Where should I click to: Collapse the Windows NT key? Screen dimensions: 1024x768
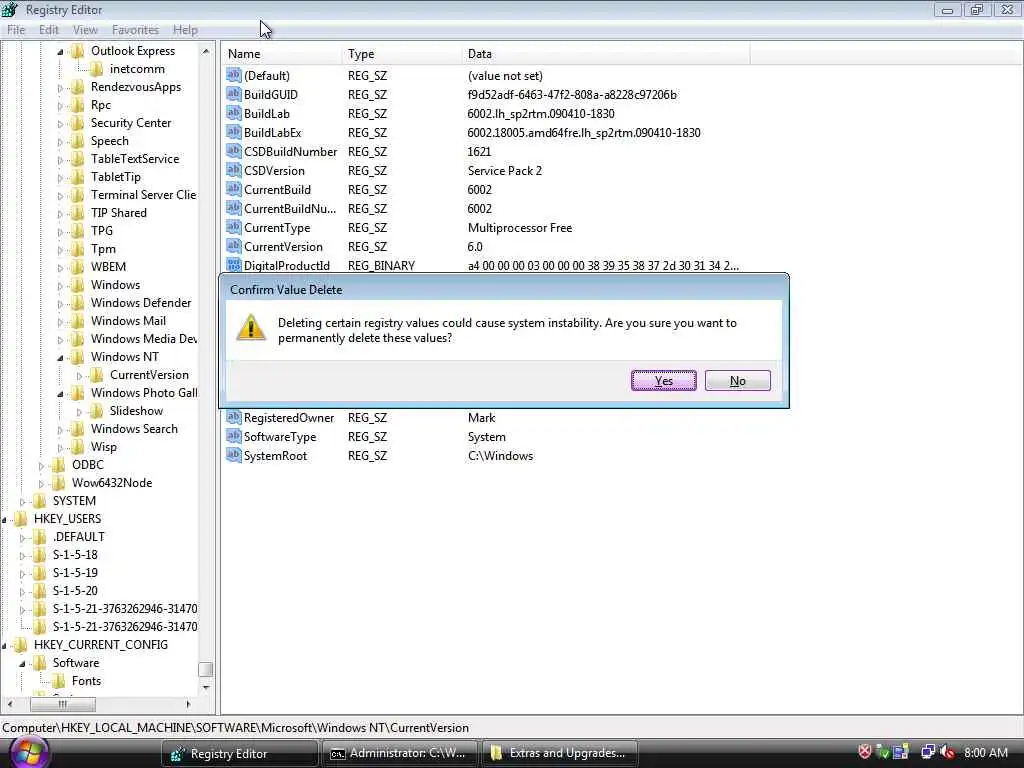[60, 358]
